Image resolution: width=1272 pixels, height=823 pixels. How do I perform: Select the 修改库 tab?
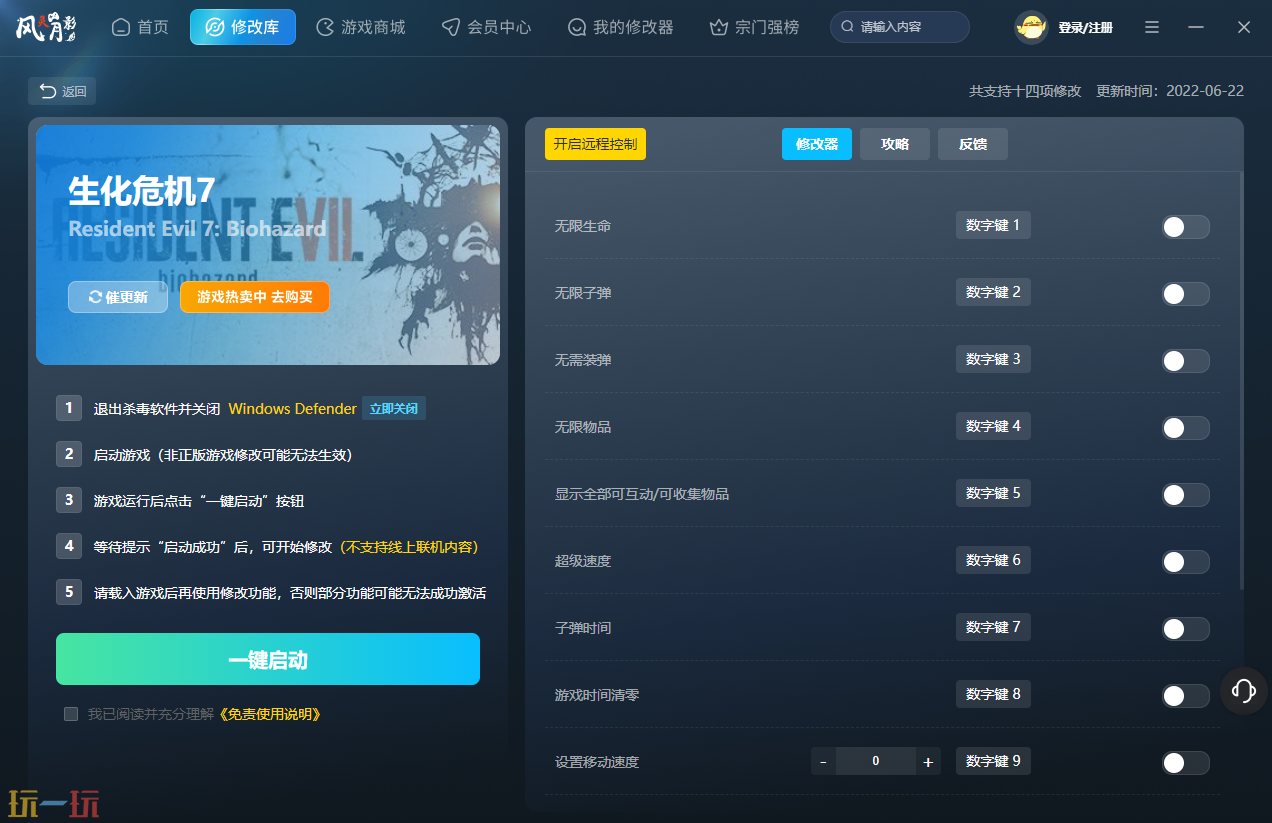(243, 27)
